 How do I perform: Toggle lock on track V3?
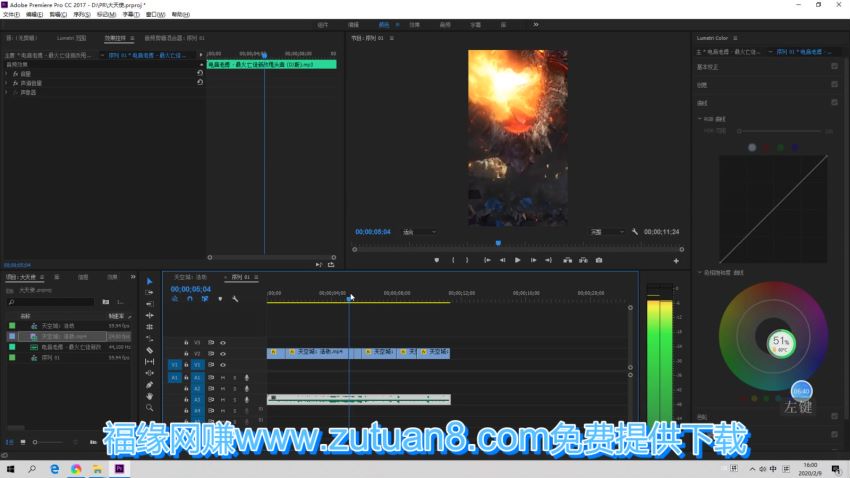click(186, 343)
